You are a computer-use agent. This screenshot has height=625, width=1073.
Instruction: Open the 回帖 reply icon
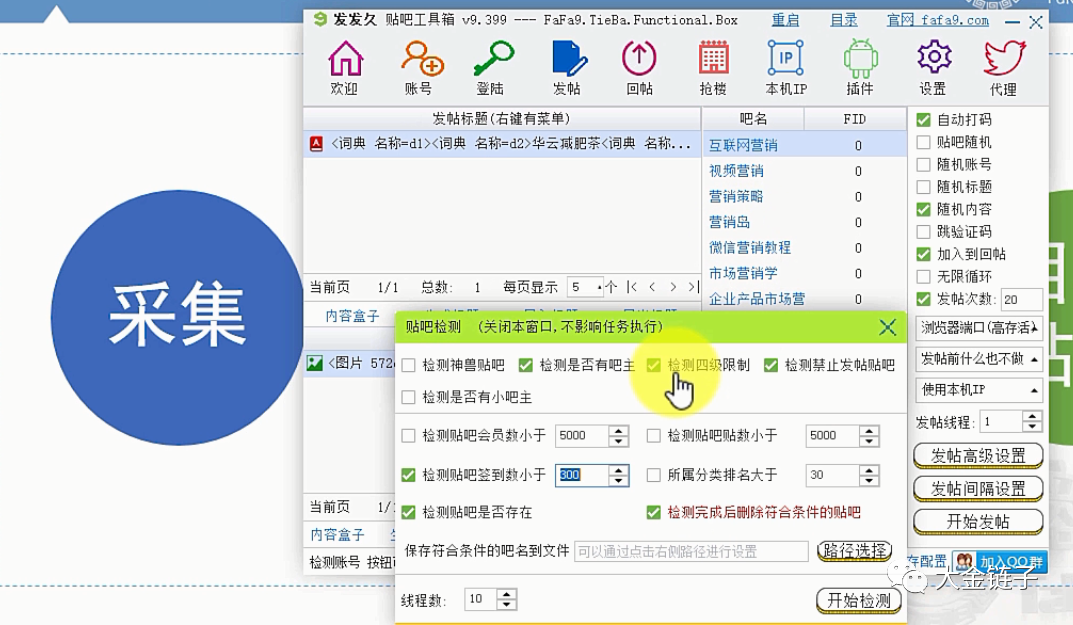point(639,67)
